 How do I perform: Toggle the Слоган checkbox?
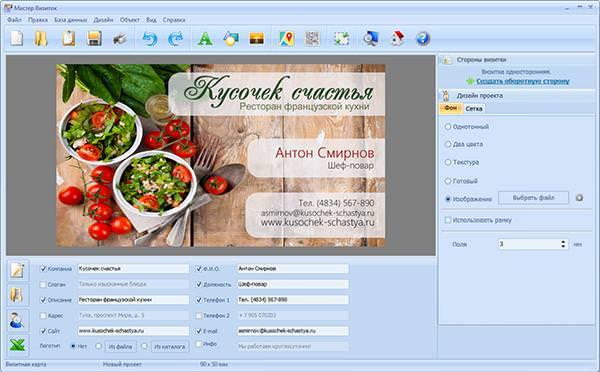click(x=43, y=284)
